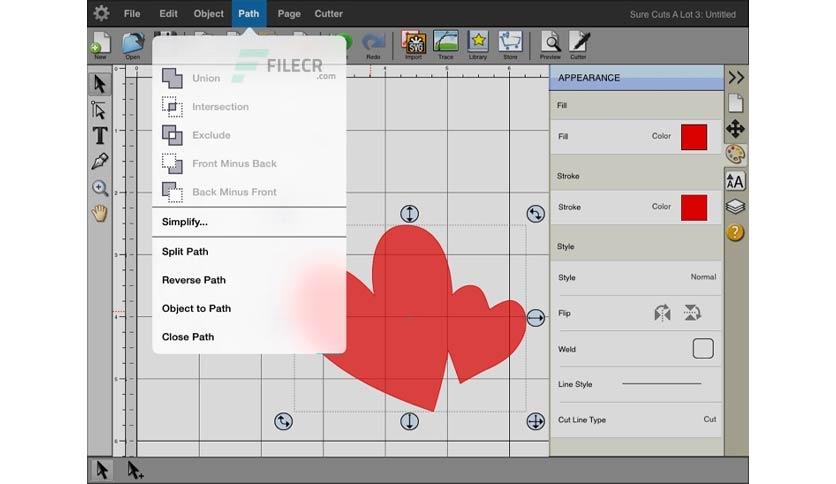This screenshot has width=836, height=484.
Task: Change the Cut Line Type value
Action: [x=709, y=420]
